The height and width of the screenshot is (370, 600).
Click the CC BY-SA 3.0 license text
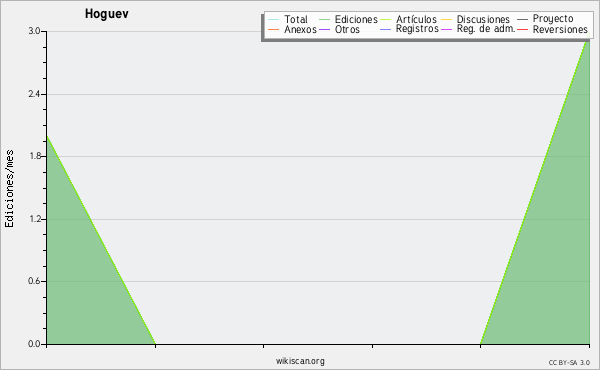click(569, 363)
